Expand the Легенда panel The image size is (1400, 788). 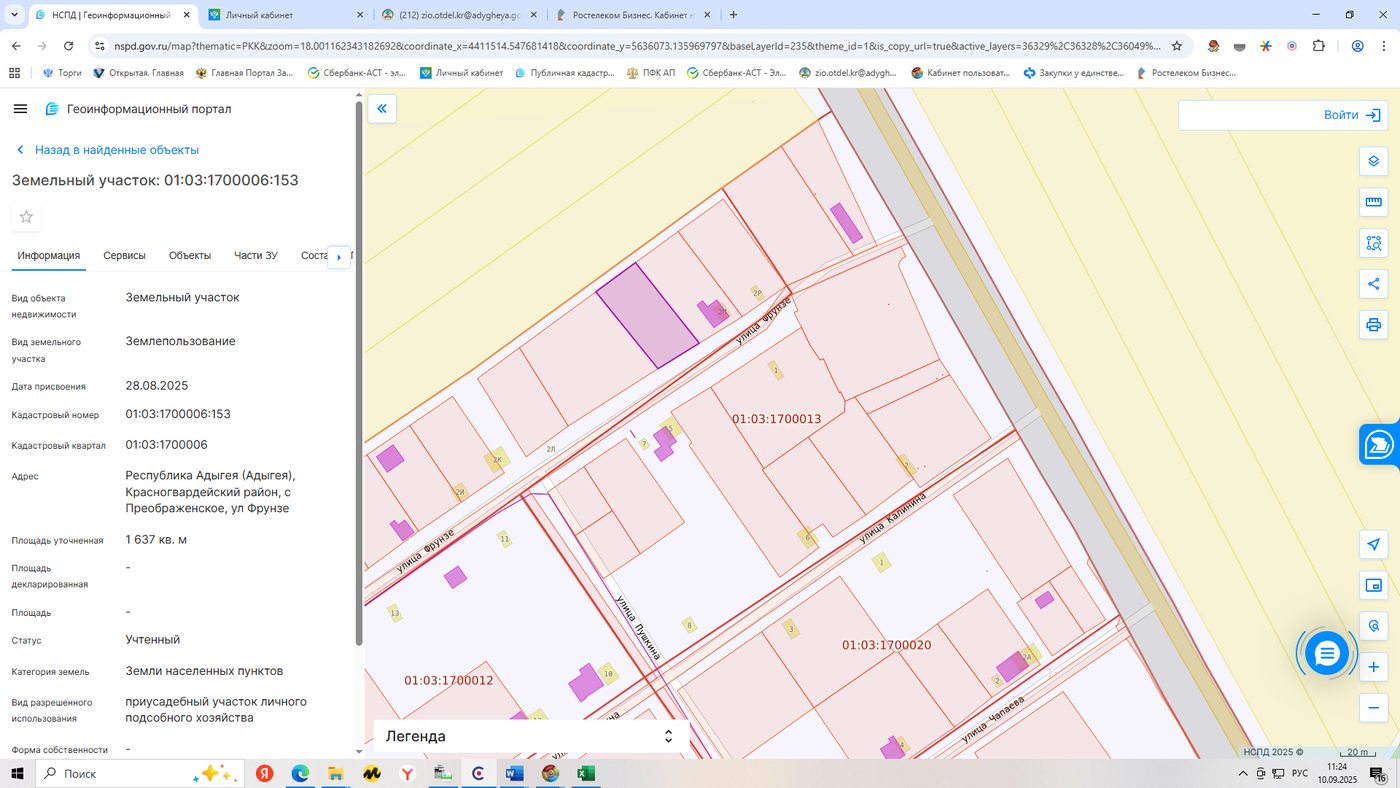(x=531, y=736)
